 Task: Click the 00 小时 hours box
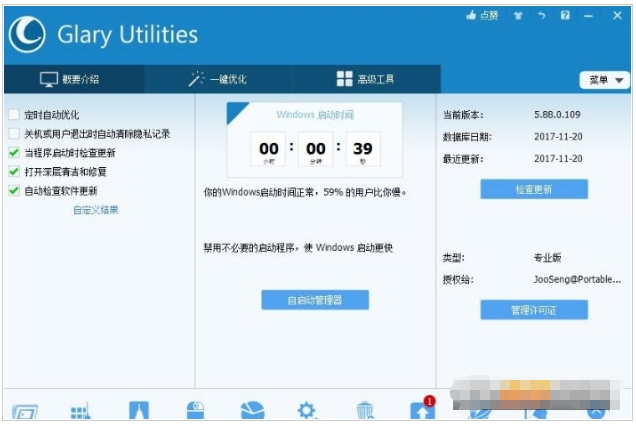click(269, 149)
